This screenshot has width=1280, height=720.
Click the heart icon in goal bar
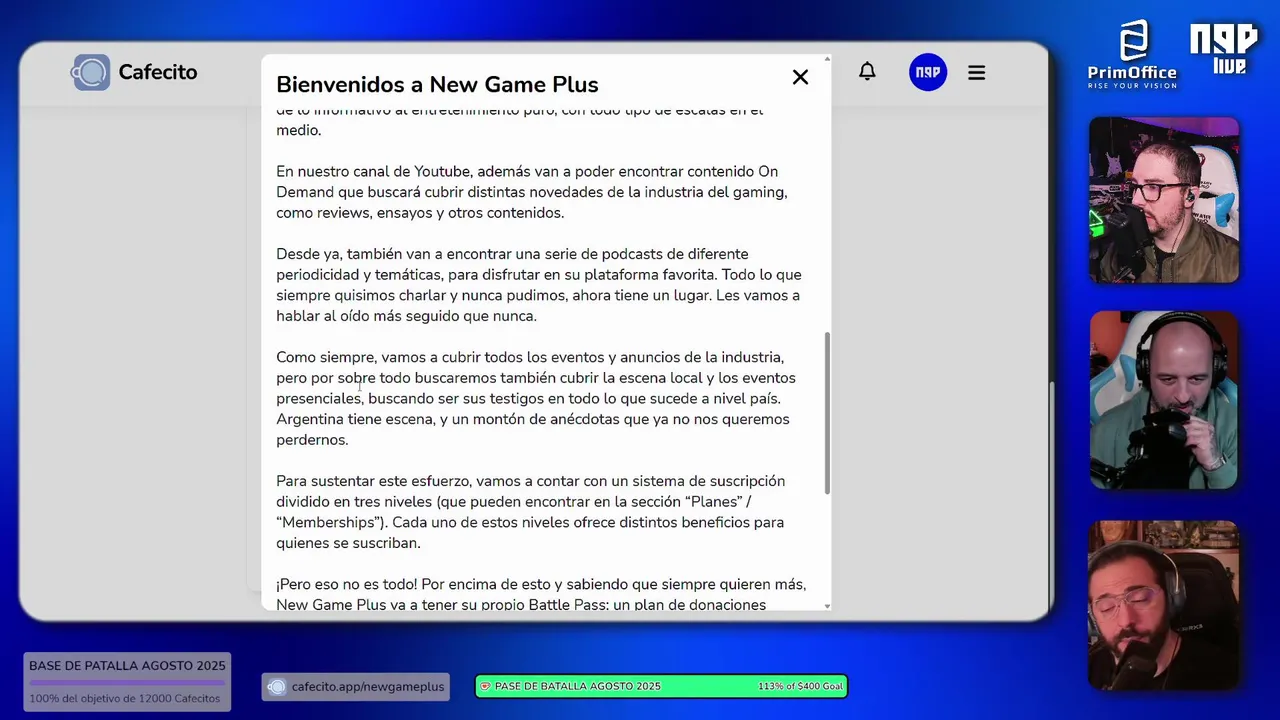point(485,687)
